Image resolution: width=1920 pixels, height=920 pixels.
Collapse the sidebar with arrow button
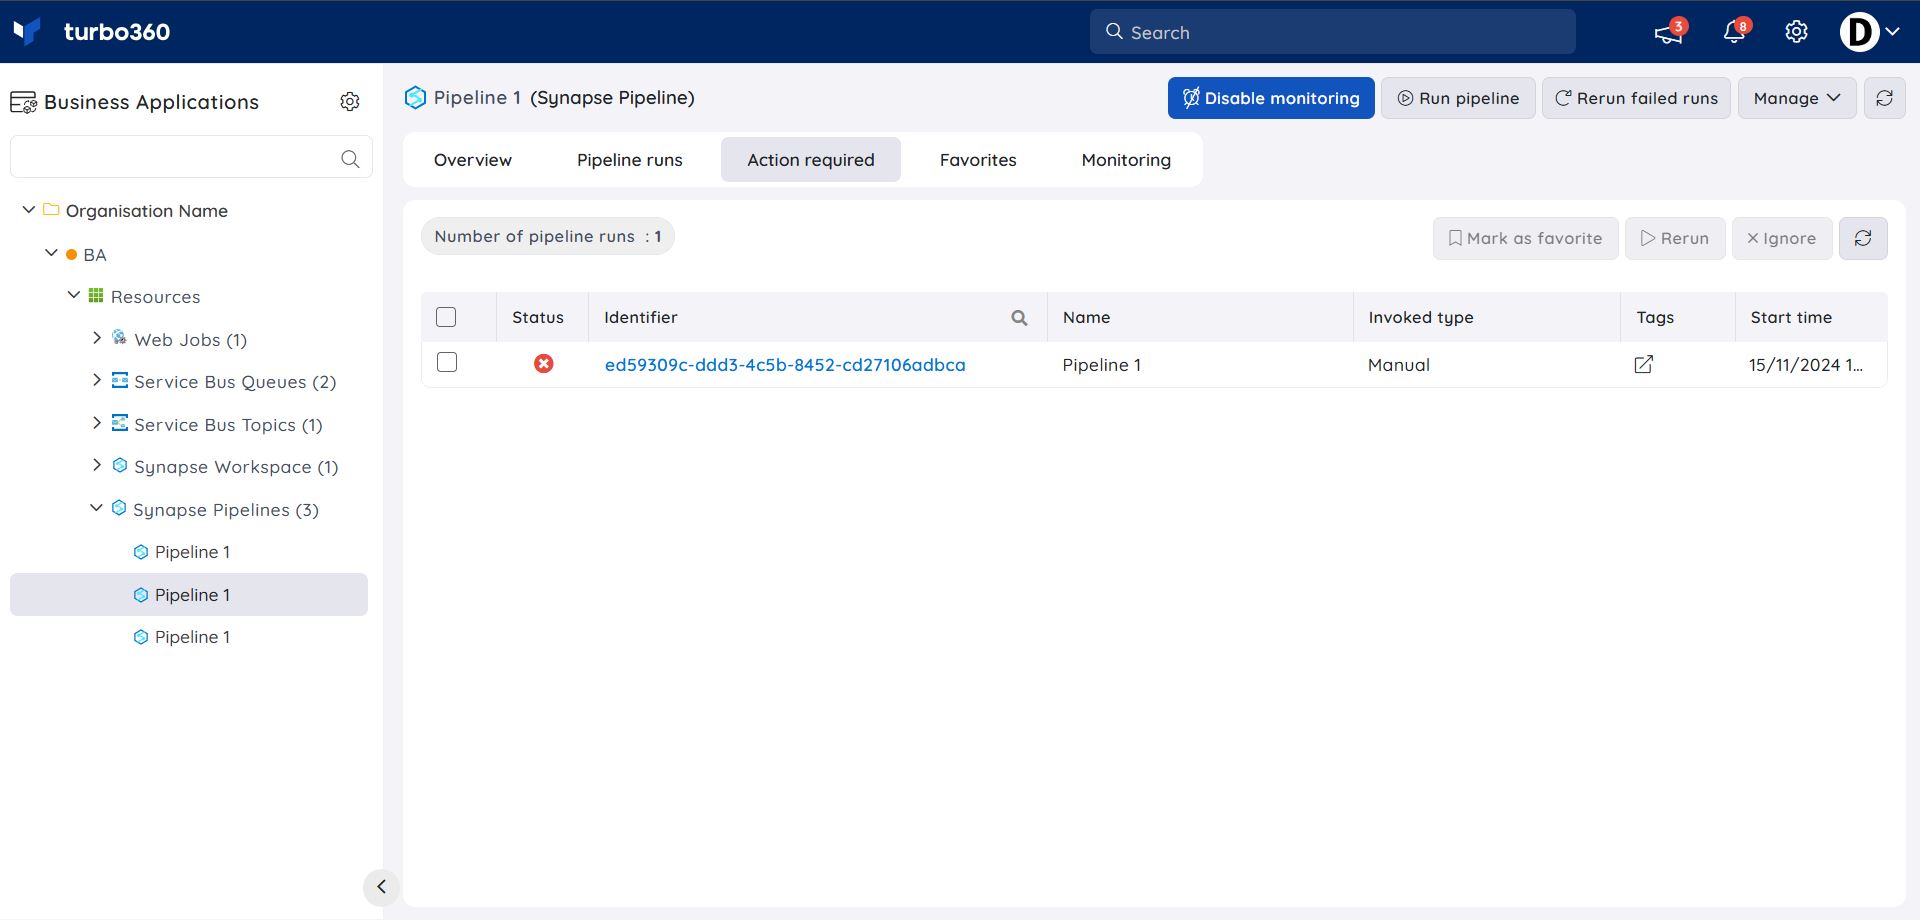coord(381,887)
